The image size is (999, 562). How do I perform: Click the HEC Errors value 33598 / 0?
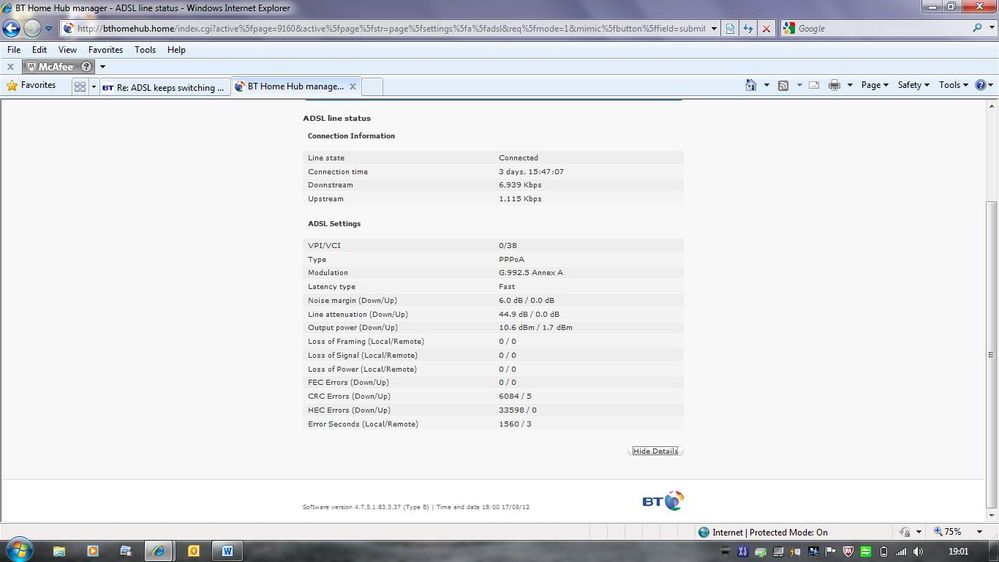point(517,410)
